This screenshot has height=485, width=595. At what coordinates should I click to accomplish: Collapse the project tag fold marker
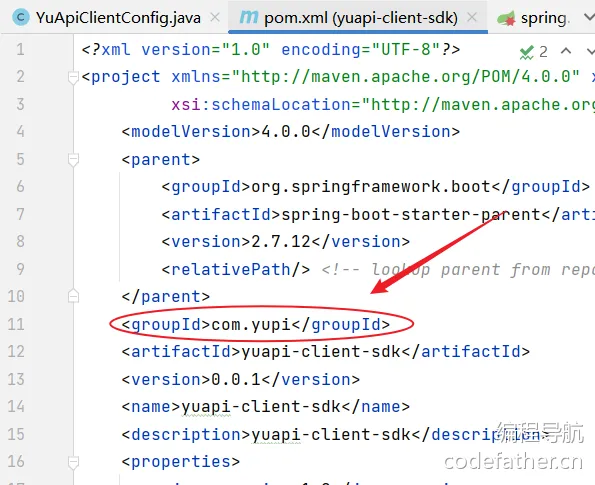point(73,77)
